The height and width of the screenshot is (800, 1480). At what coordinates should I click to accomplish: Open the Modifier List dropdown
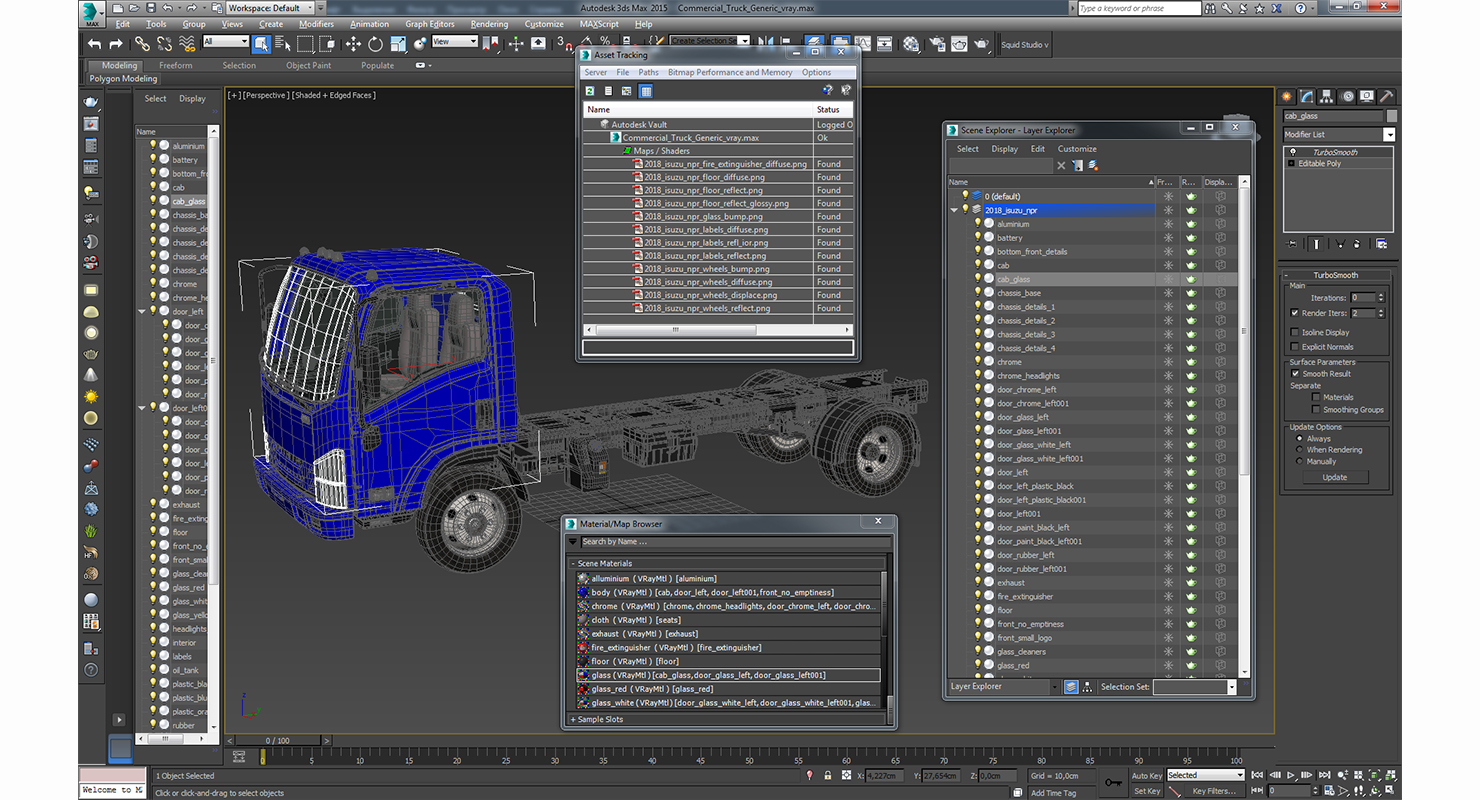click(1389, 135)
